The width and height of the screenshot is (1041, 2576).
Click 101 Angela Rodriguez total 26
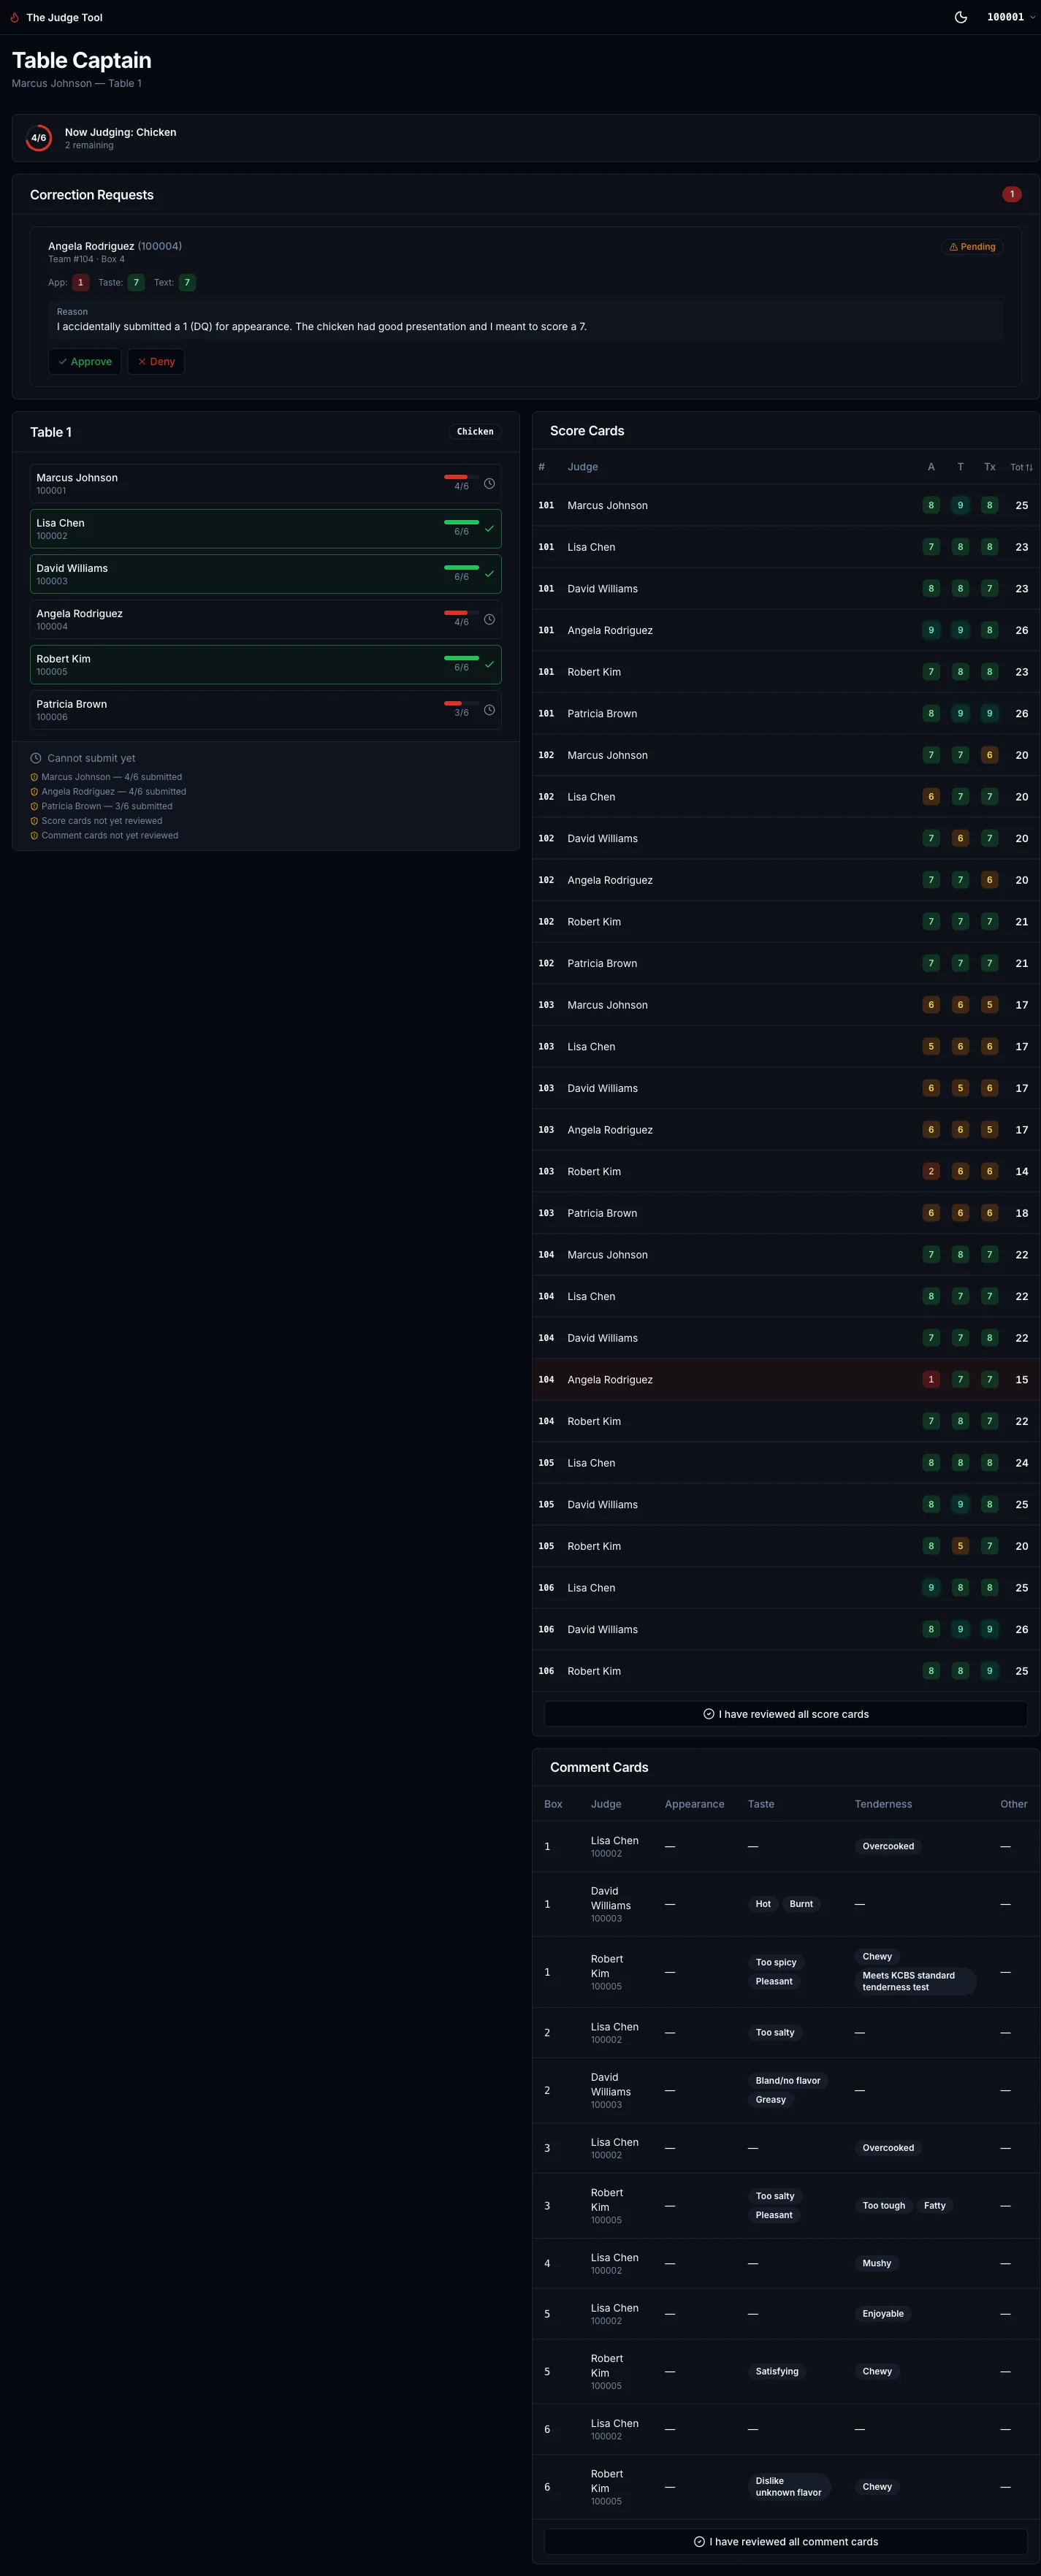point(1021,631)
